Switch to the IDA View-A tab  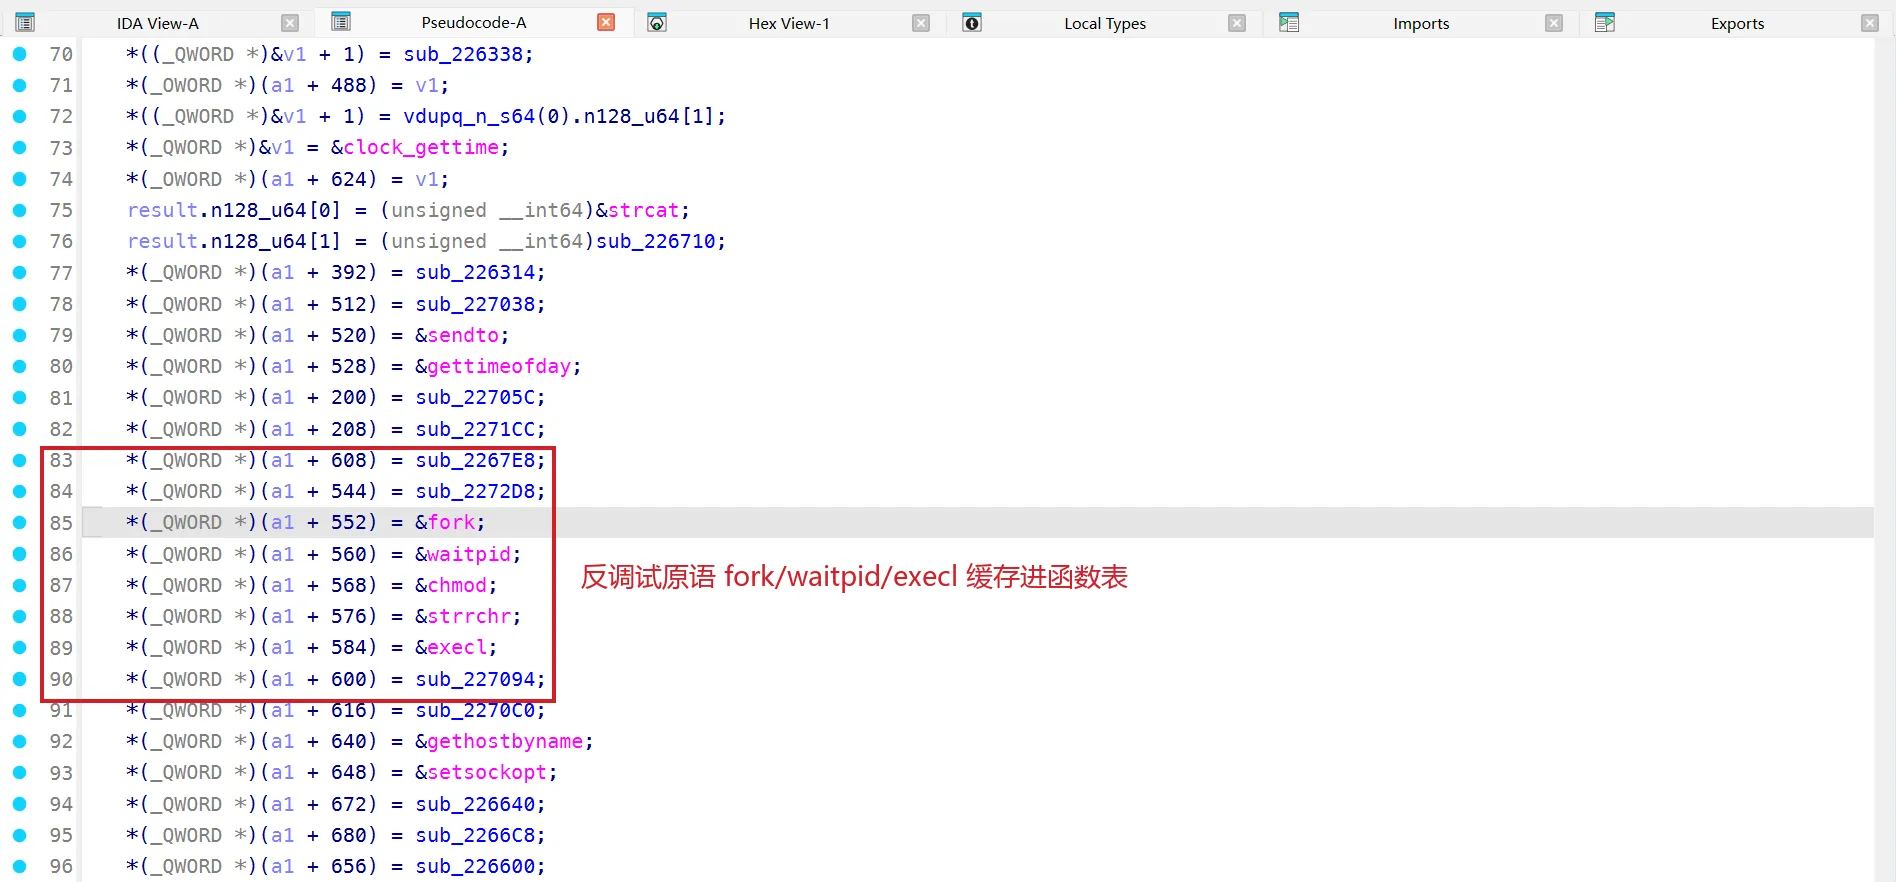(158, 23)
